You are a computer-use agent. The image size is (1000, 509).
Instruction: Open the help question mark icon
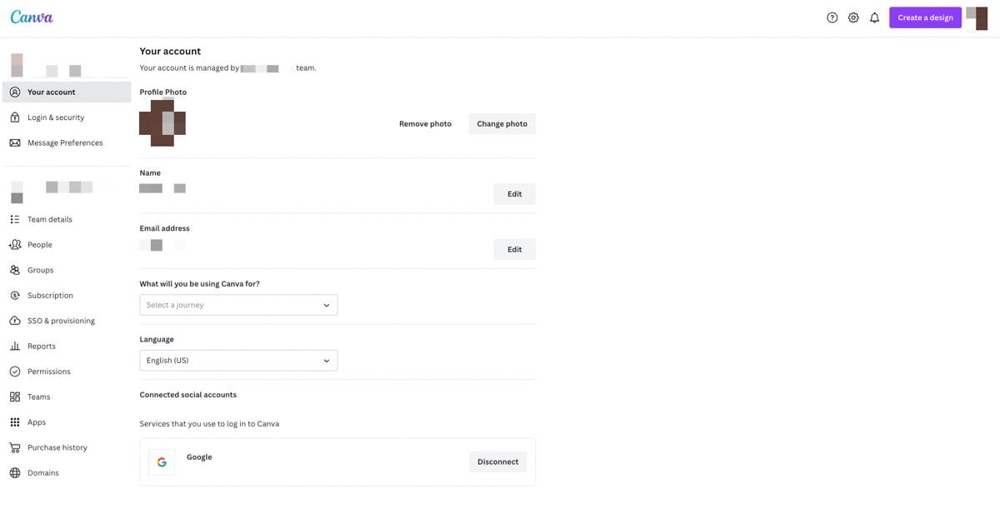tap(832, 18)
